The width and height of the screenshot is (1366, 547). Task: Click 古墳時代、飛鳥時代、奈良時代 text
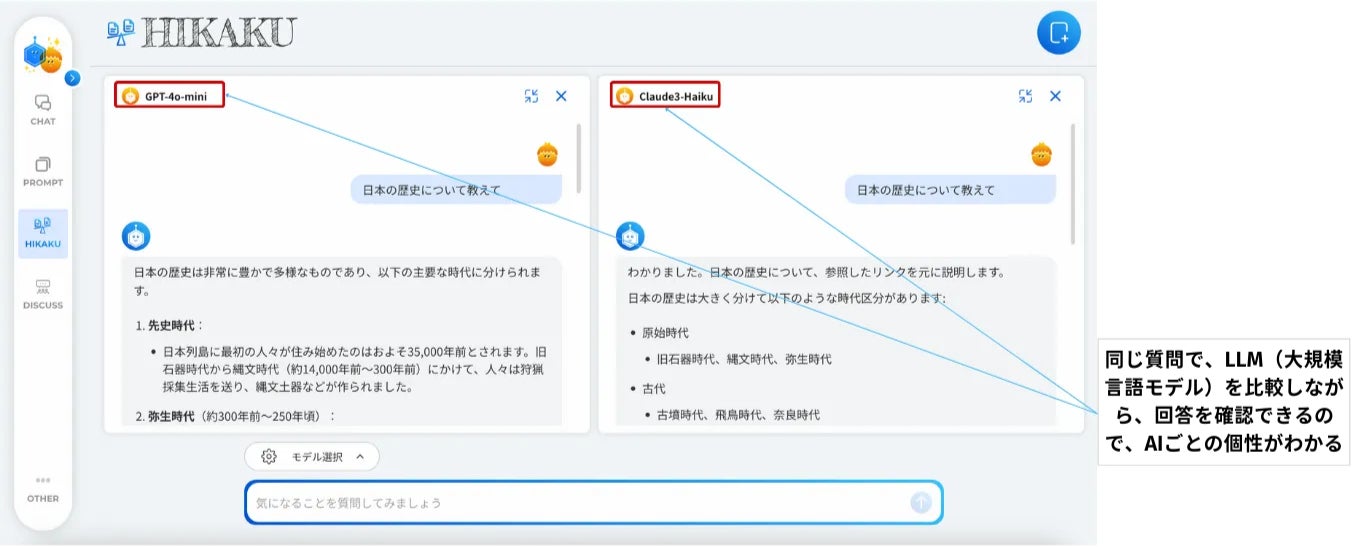pos(738,414)
